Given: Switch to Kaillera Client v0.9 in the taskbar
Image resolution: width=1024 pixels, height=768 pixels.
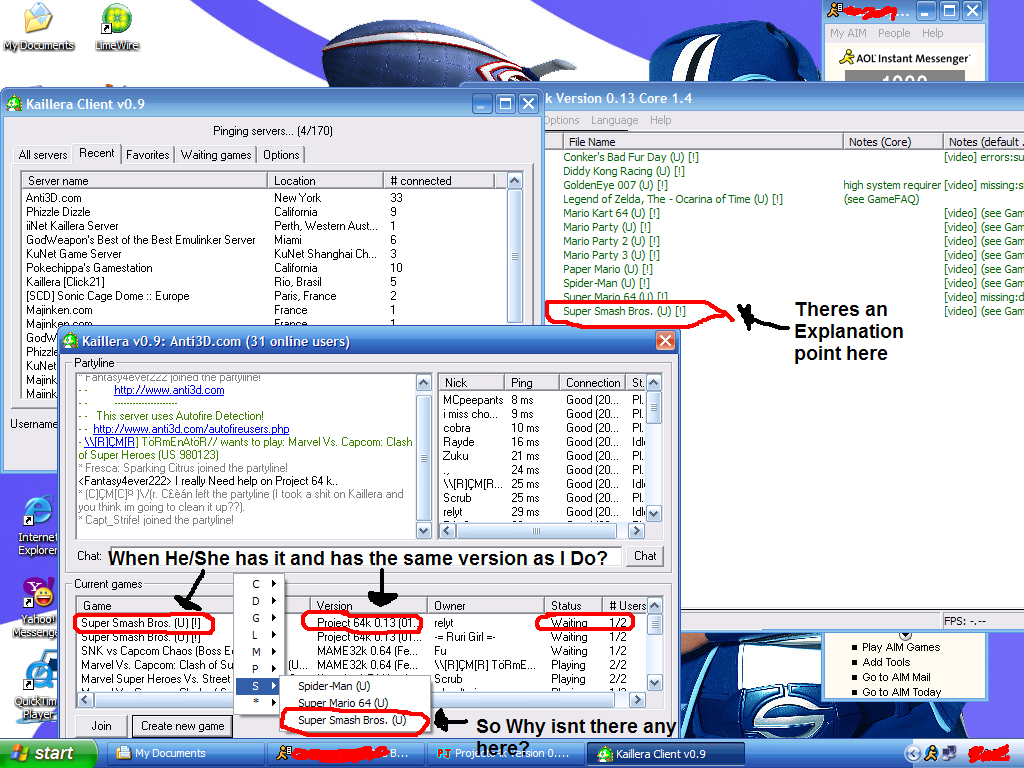Looking at the screenshot, I should 665,754.
